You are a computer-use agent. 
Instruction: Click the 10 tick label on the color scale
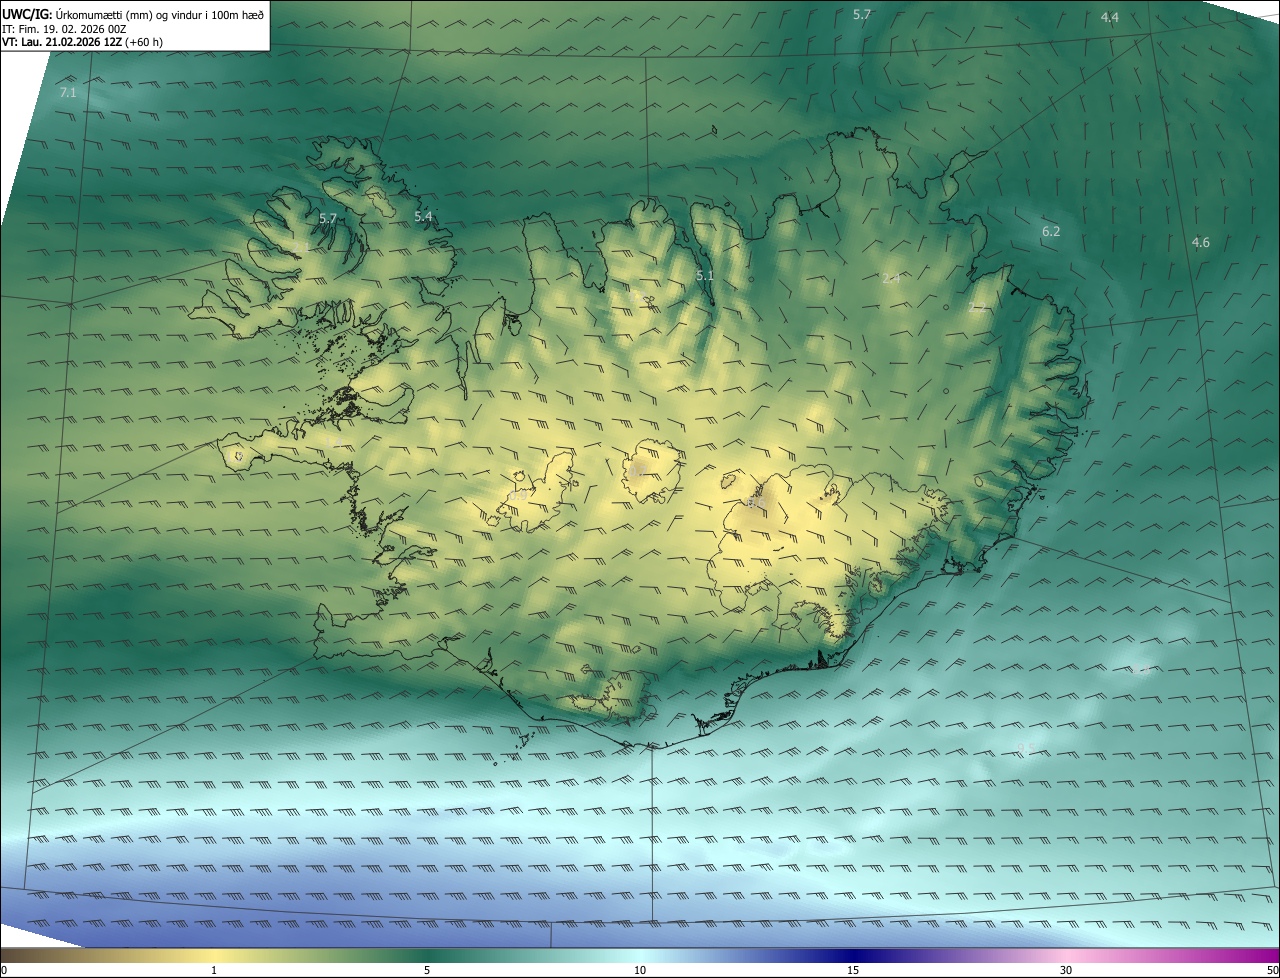640,970
